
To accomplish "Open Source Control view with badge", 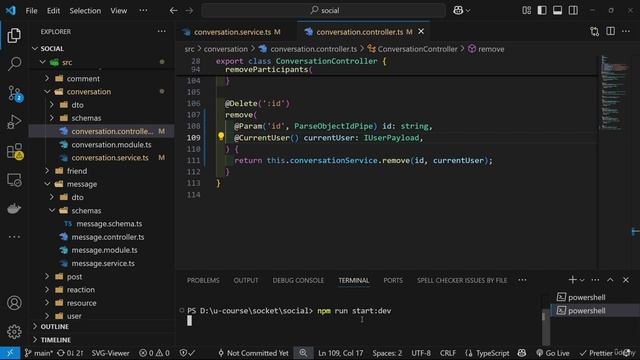I will pos(15,93).
